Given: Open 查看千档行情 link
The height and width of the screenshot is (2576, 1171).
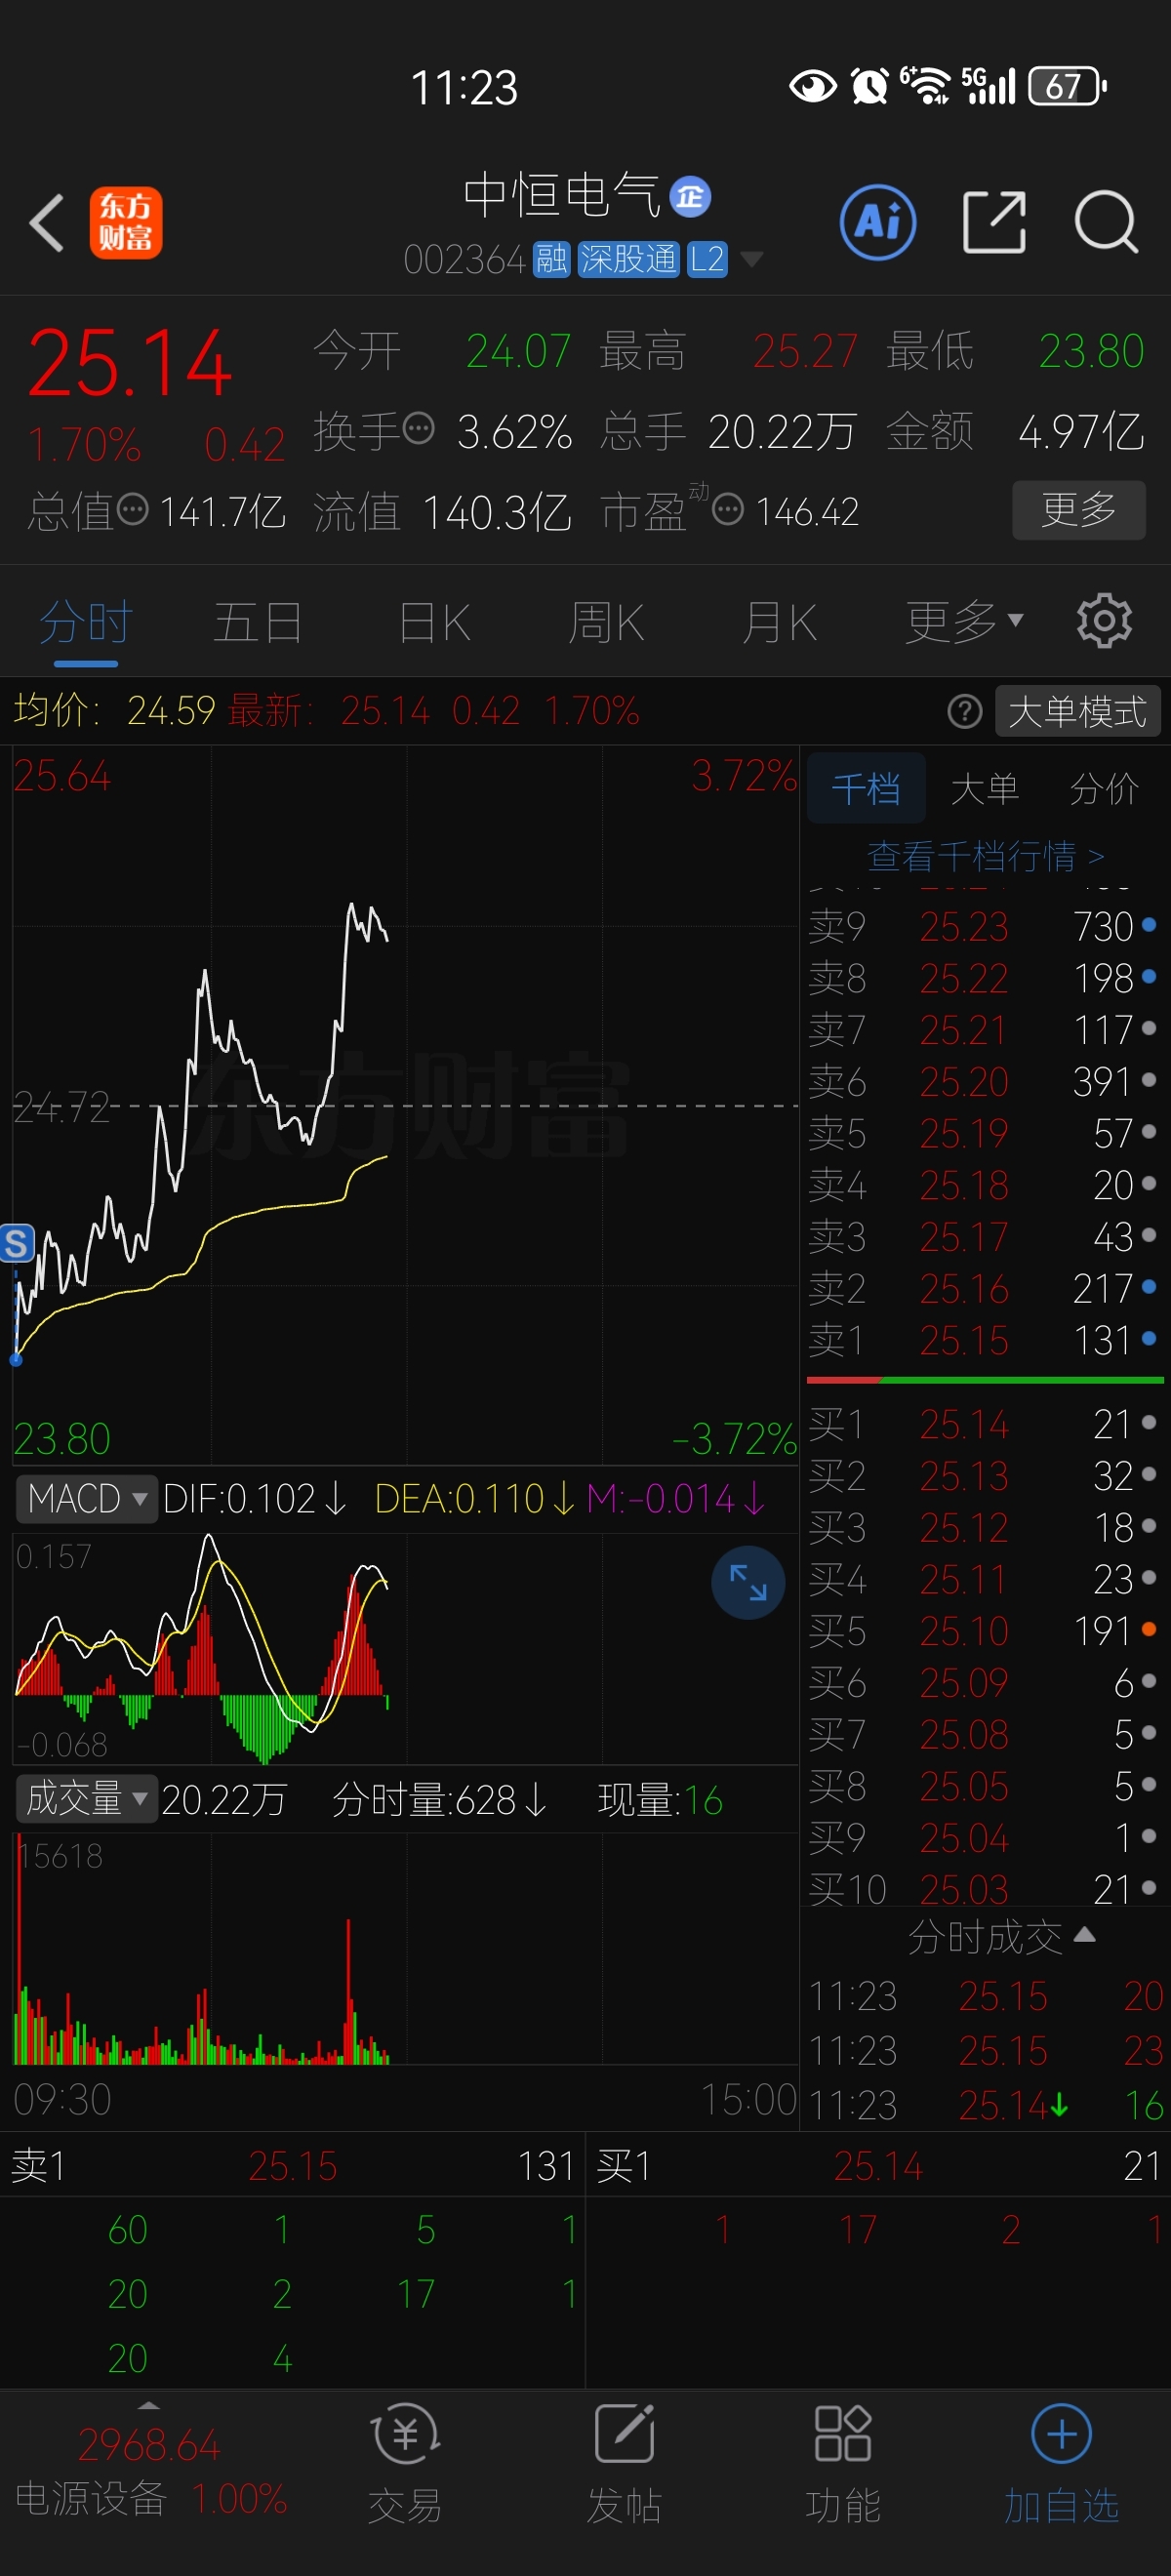Looking at the screenshot, I should (985, 856).
